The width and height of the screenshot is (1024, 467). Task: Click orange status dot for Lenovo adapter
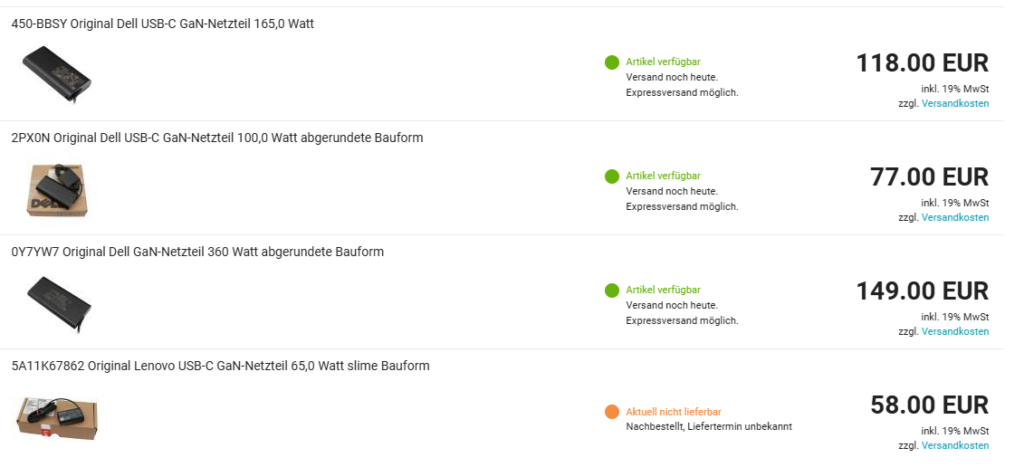pos(612,412)
